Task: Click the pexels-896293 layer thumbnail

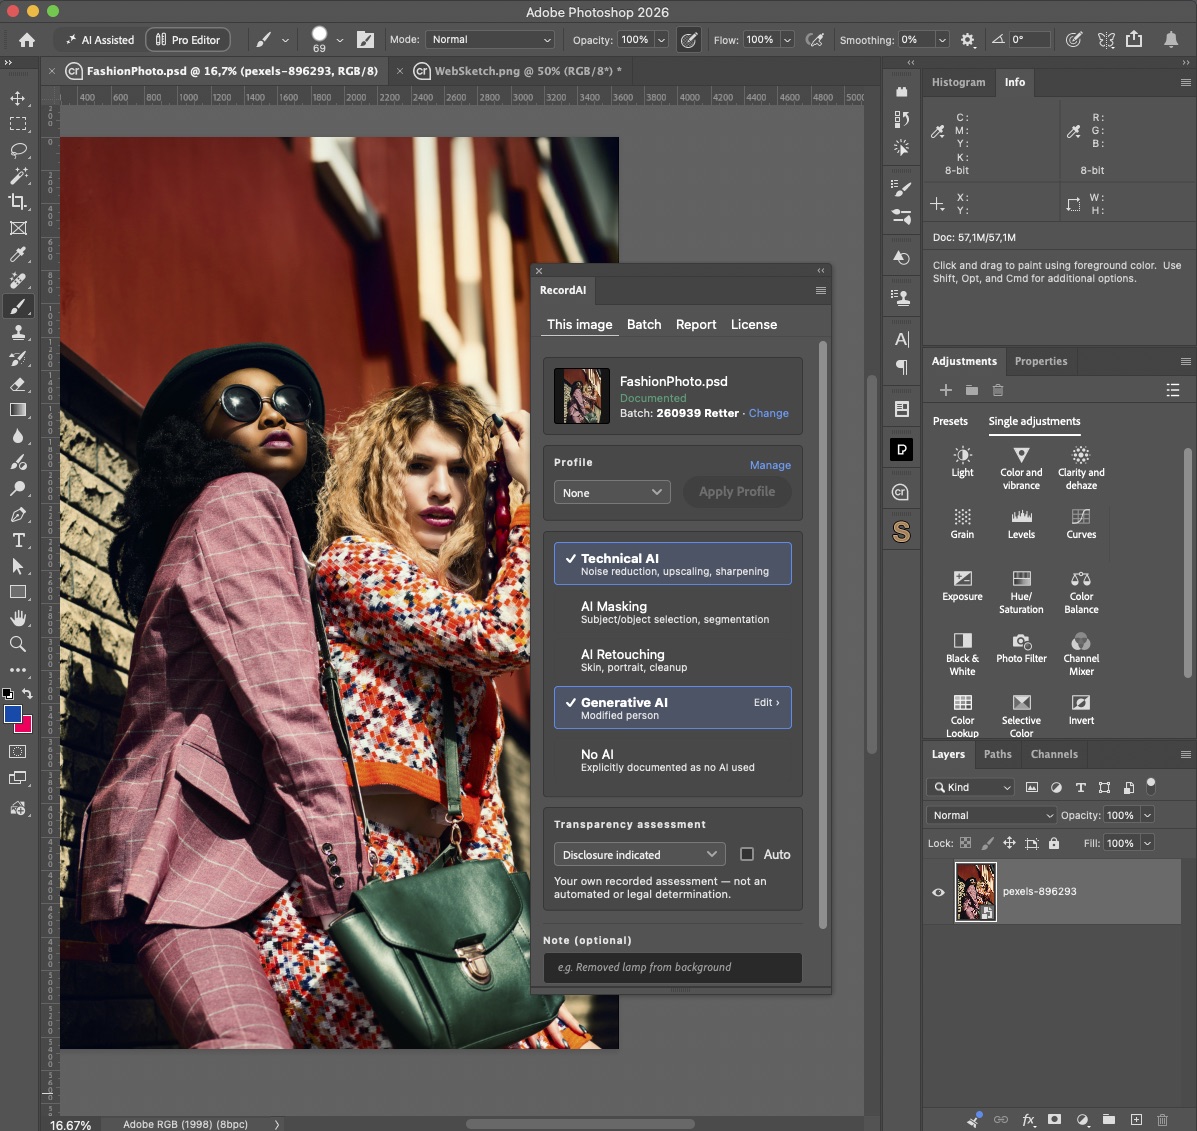Action: tap(975, 892)
